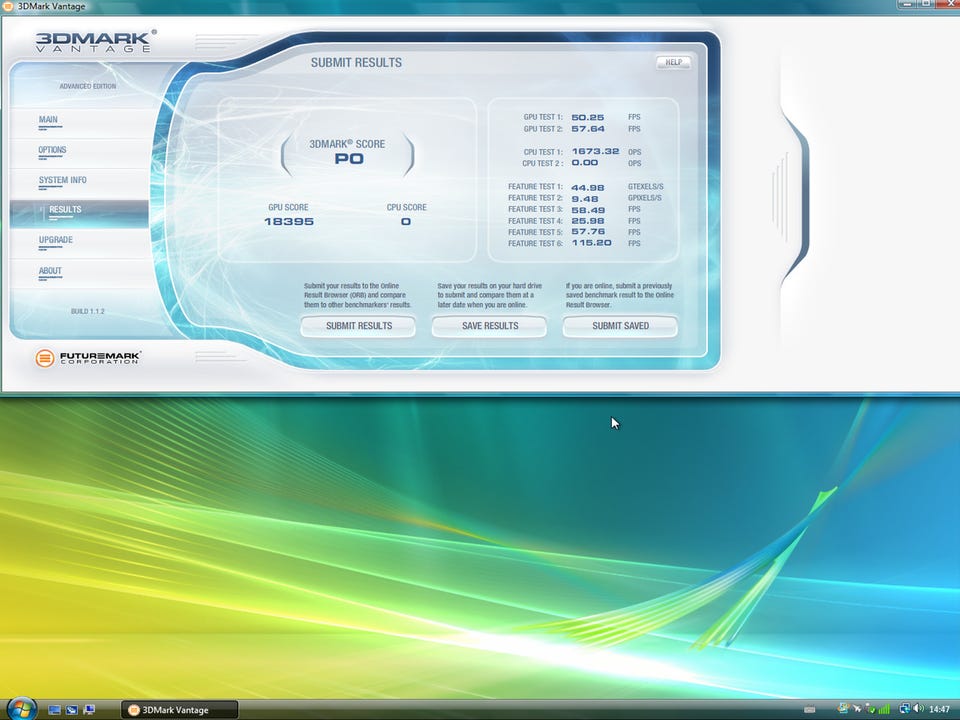Image resolution: width=960 pixels, height=720 pixels.
Task: Click the network connection tray icon
Action: (904, 708)
